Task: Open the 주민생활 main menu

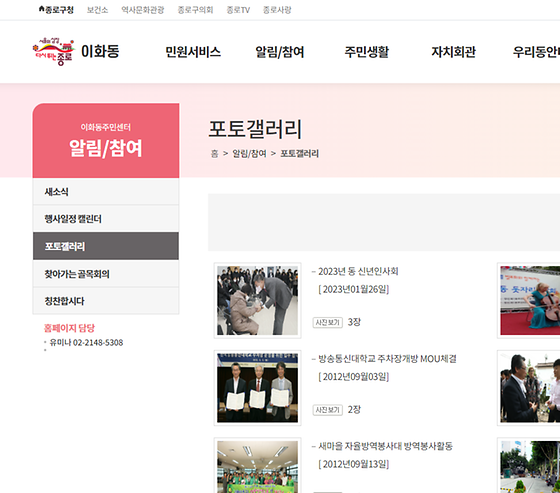Action: (x=366, y=52)
